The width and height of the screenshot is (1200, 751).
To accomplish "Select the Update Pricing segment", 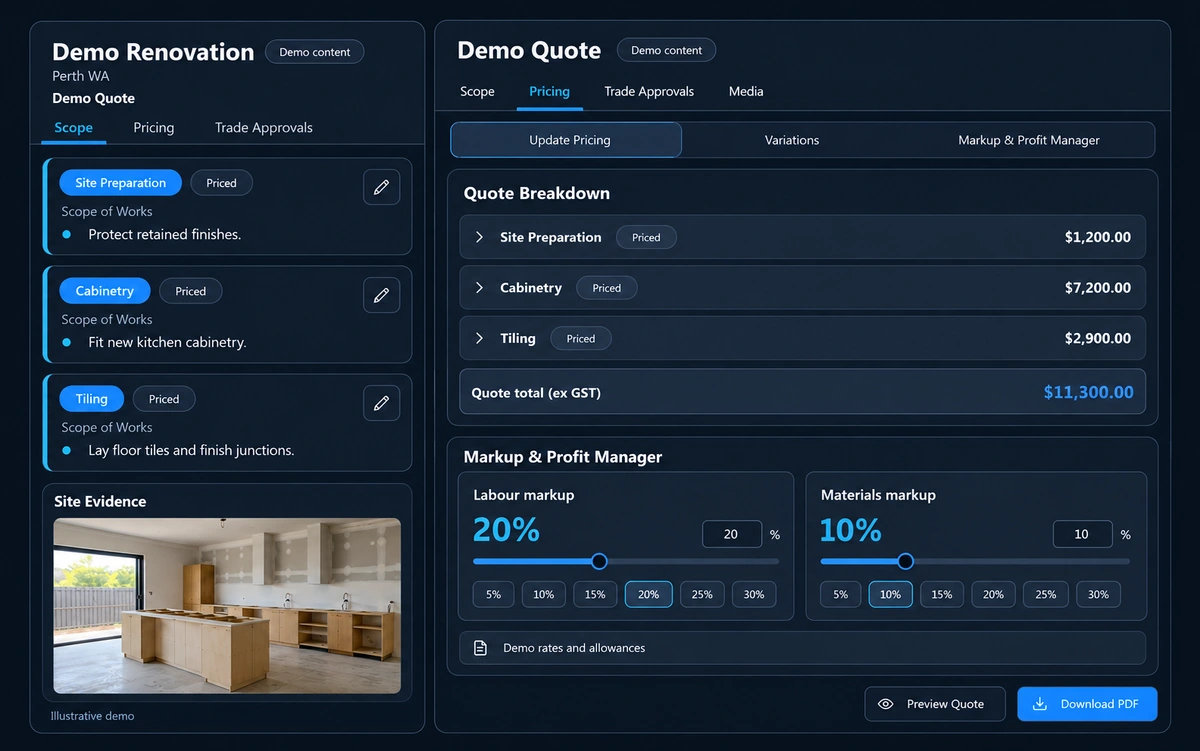I will click(x=566, y=140).
